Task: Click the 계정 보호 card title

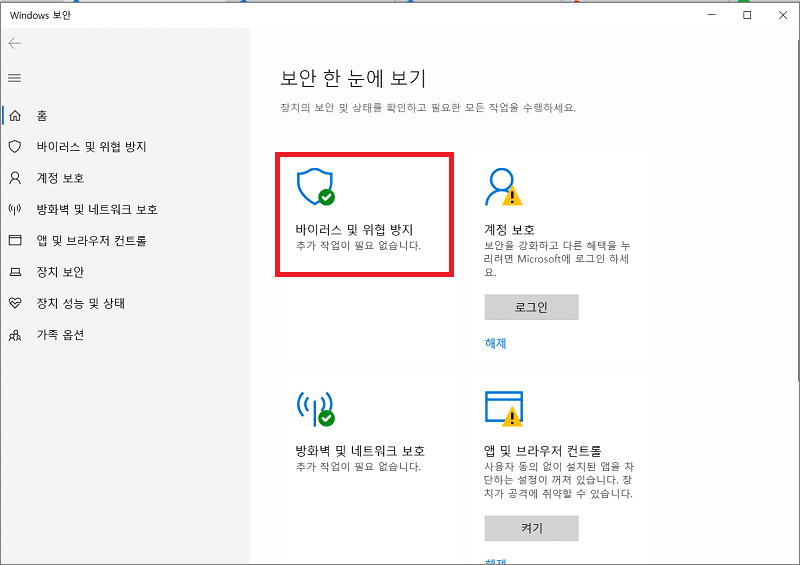Action: (x=509, y=230)
